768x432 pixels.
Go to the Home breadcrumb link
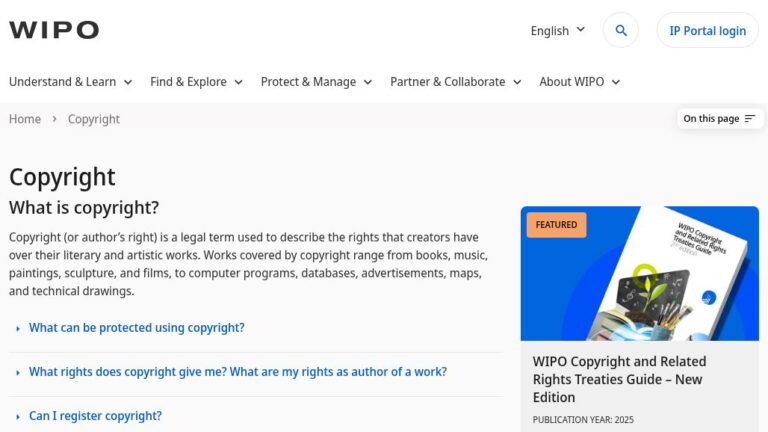25,119
